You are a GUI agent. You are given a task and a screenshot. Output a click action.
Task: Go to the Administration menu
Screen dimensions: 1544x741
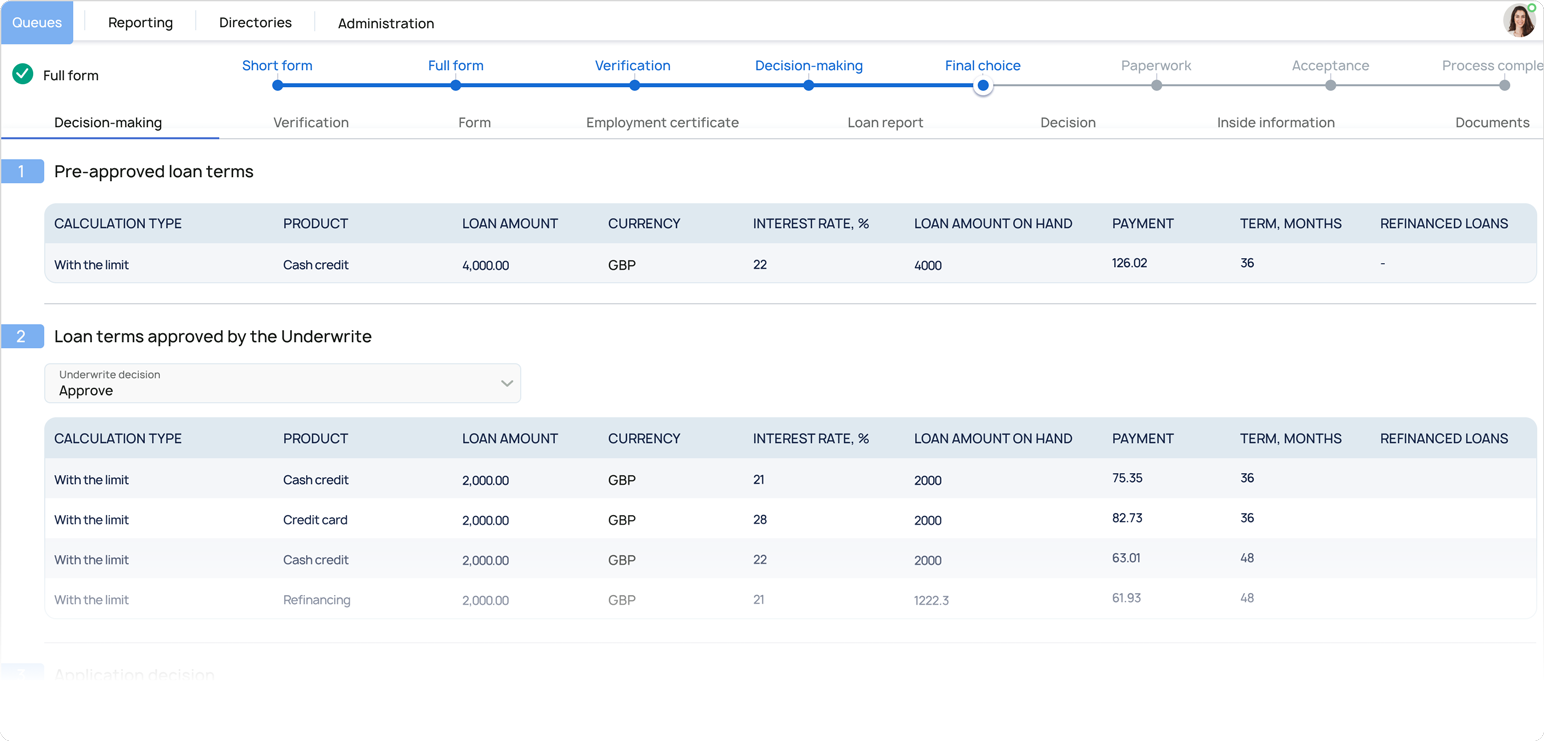386,23
